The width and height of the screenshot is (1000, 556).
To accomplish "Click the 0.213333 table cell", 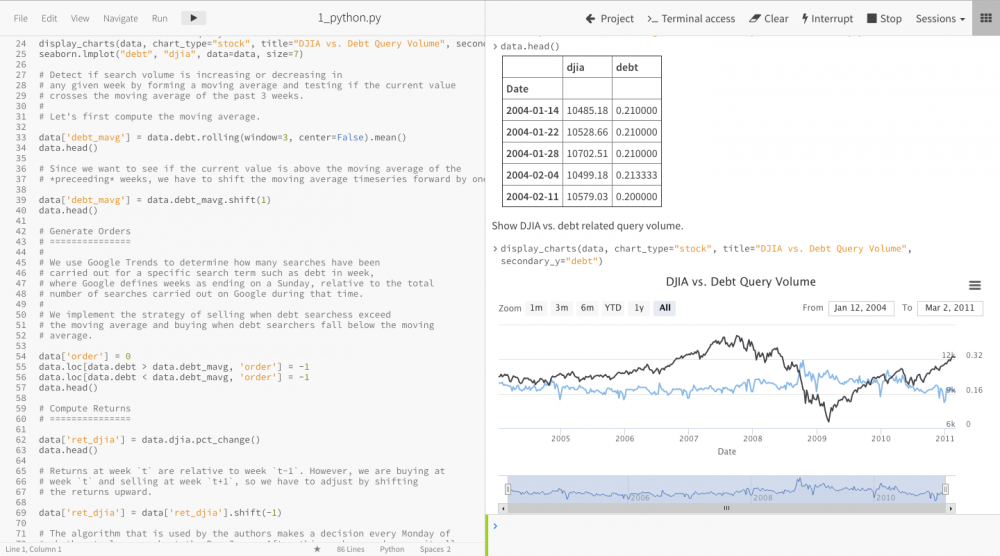I will [x=636, y=175].
